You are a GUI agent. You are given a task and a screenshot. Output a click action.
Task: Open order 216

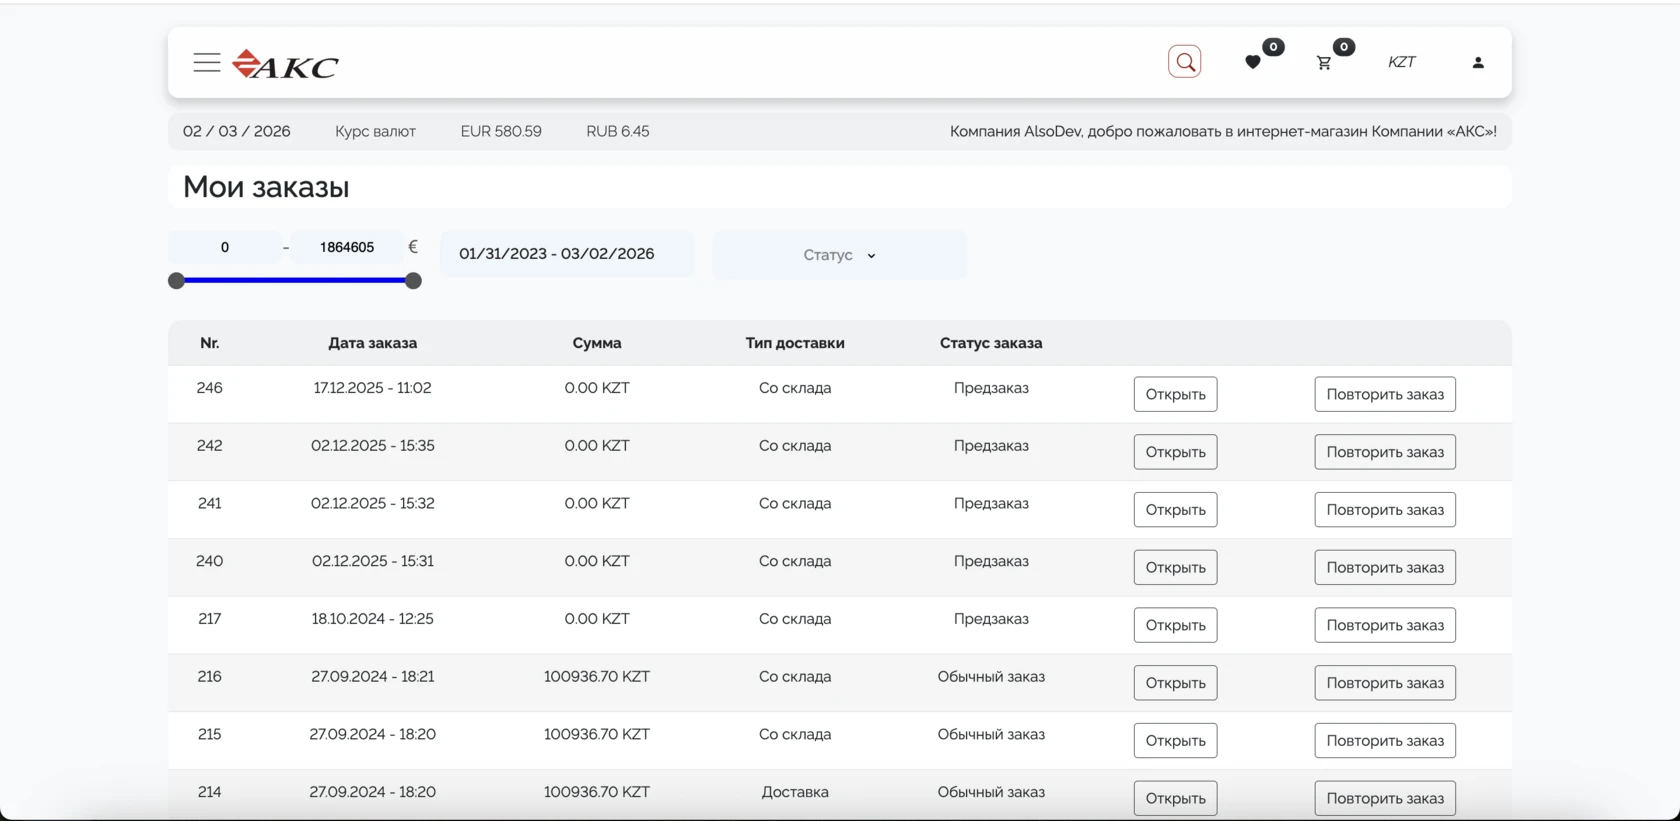[1175, 683]
